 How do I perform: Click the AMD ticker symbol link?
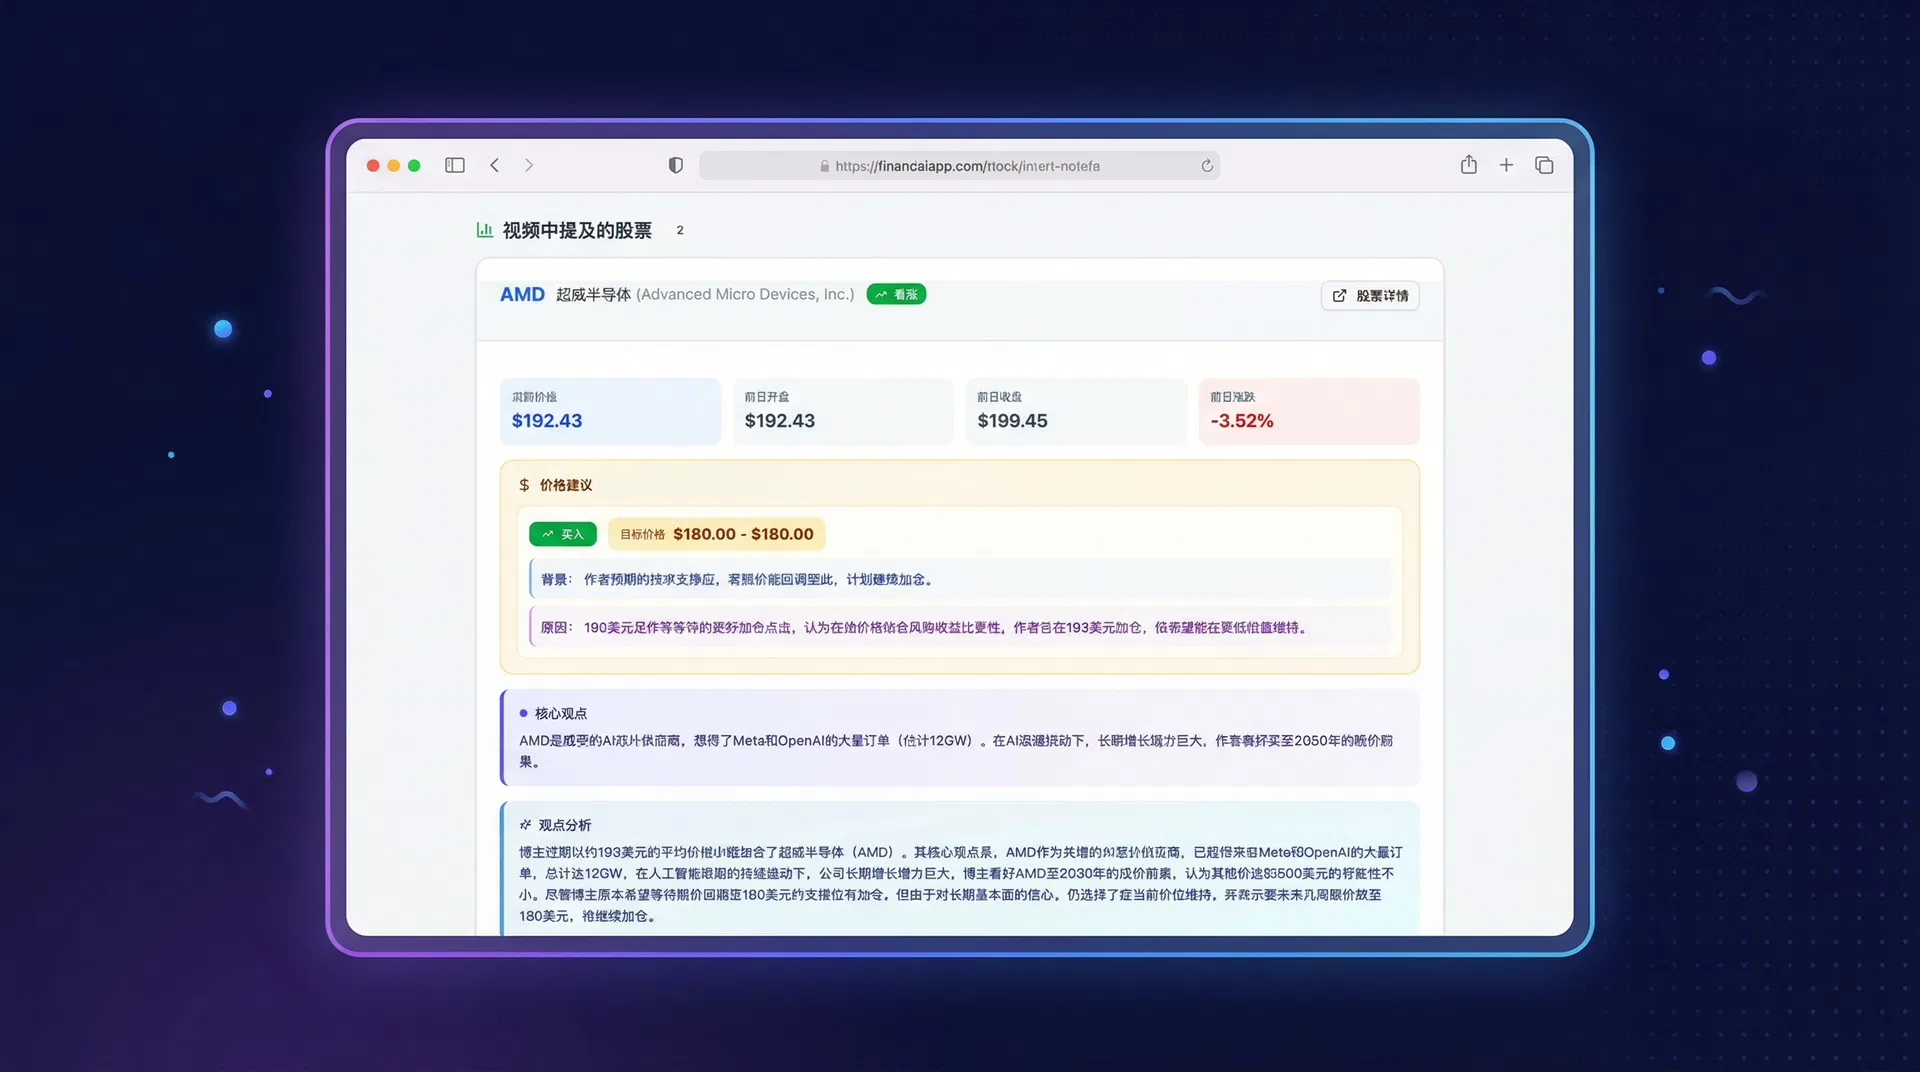pos(522,294)
